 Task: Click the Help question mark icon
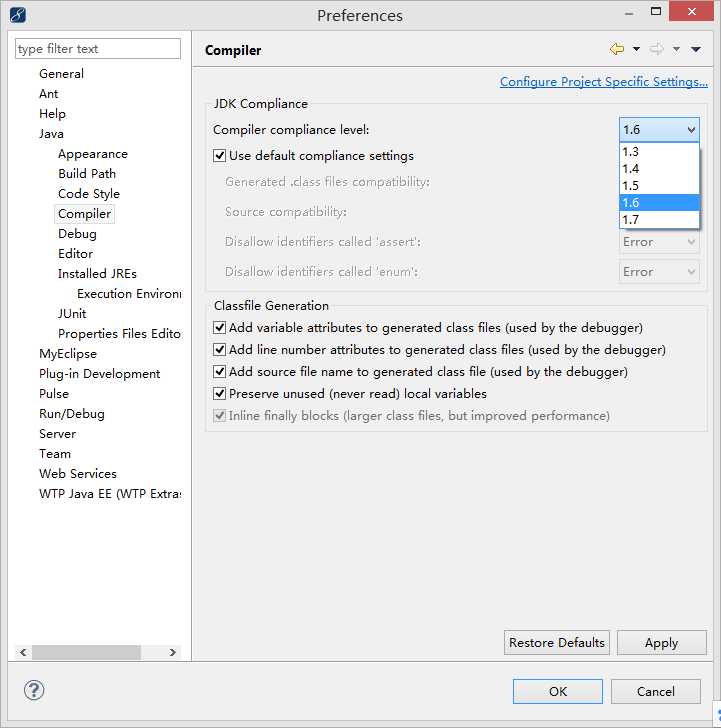34,690
